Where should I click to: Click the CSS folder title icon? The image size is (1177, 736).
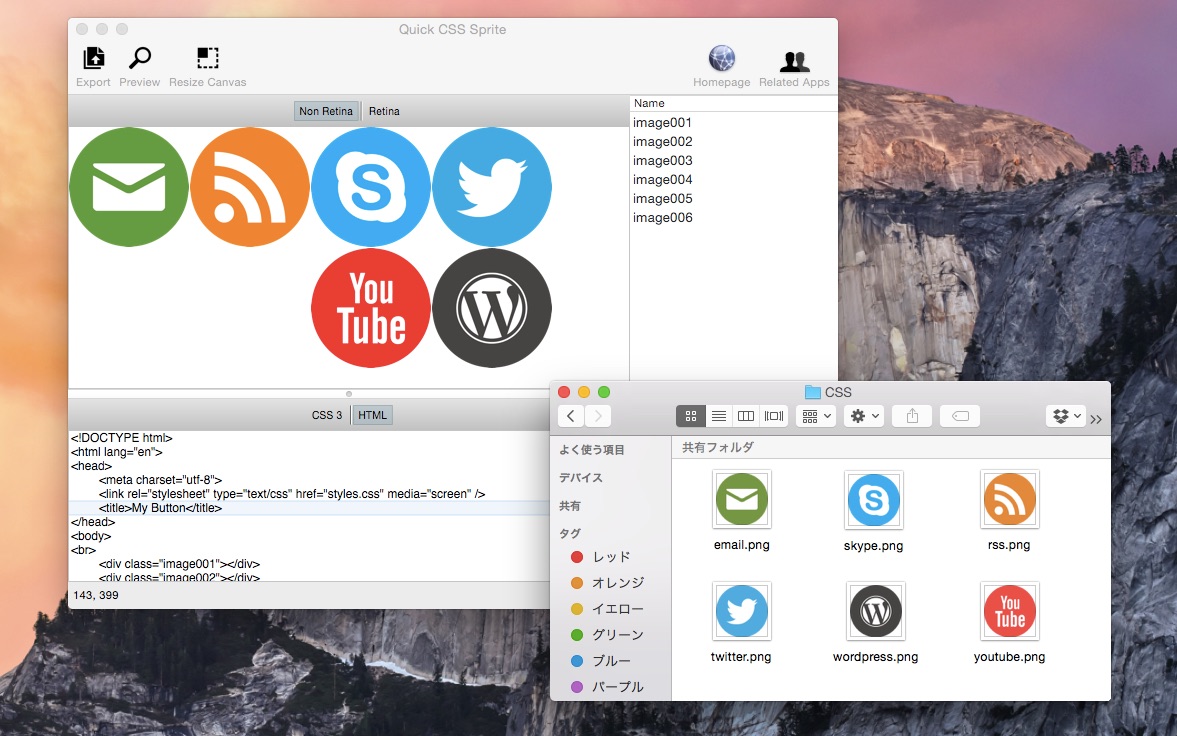point(812,392)
